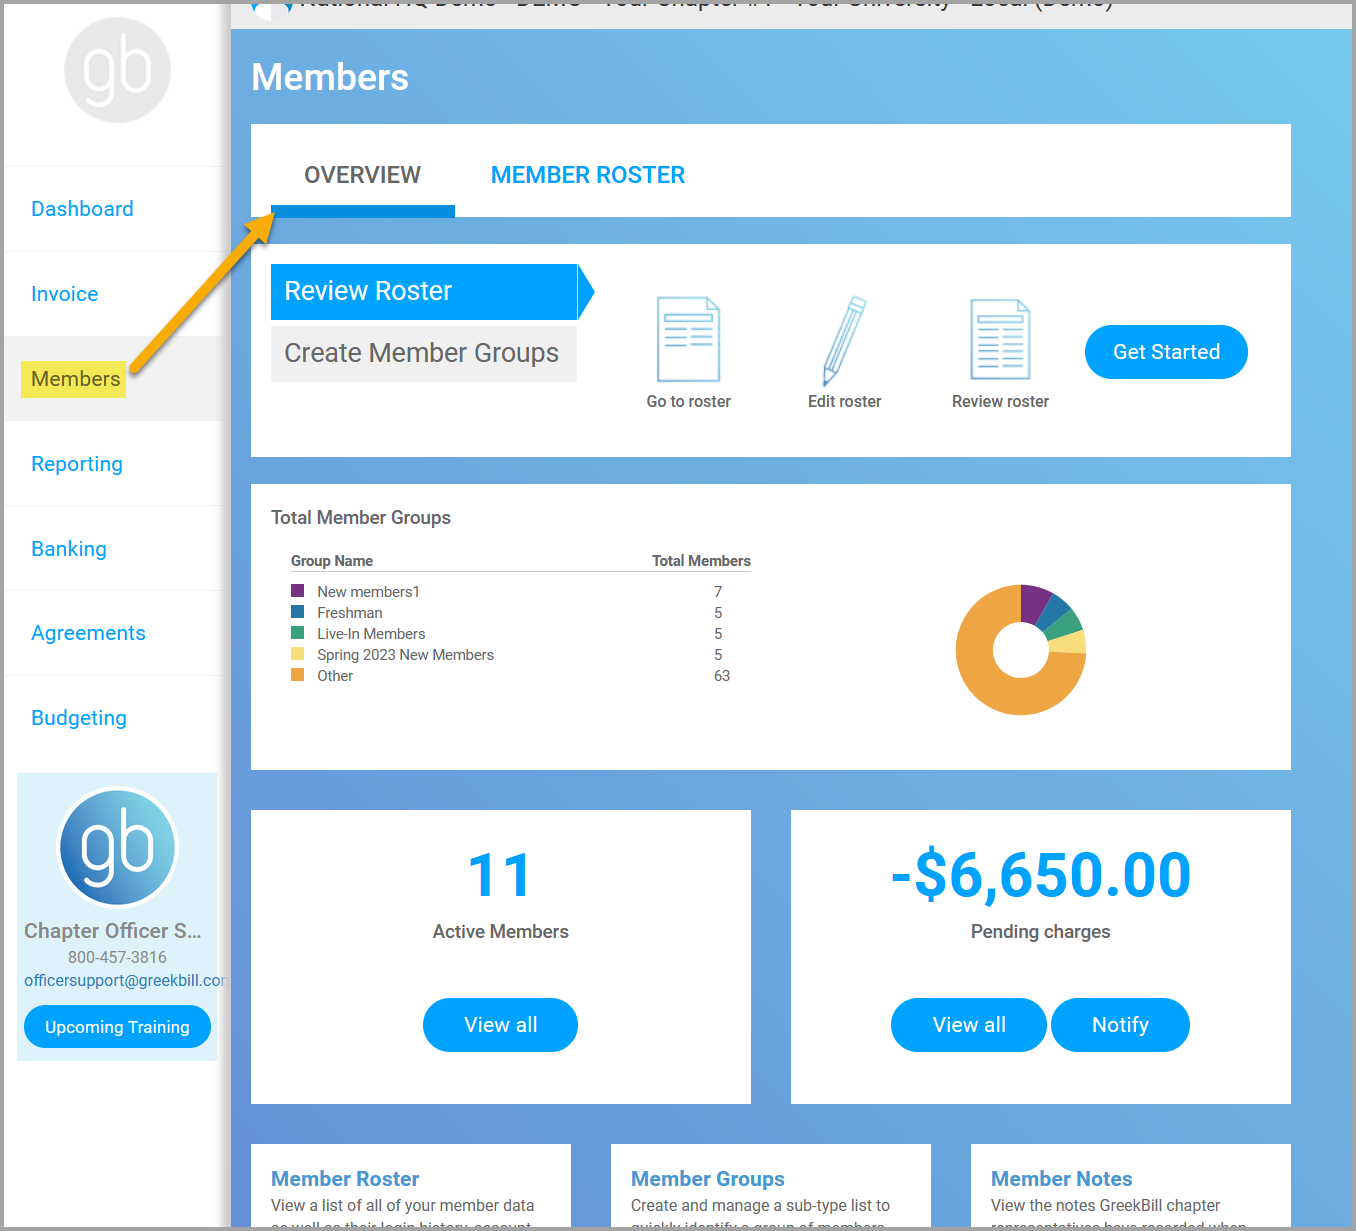Go to Invoice in the sidebar
Viewport: 1356px width, 1231px height.
pyautogui.click(x=65, y=294)
